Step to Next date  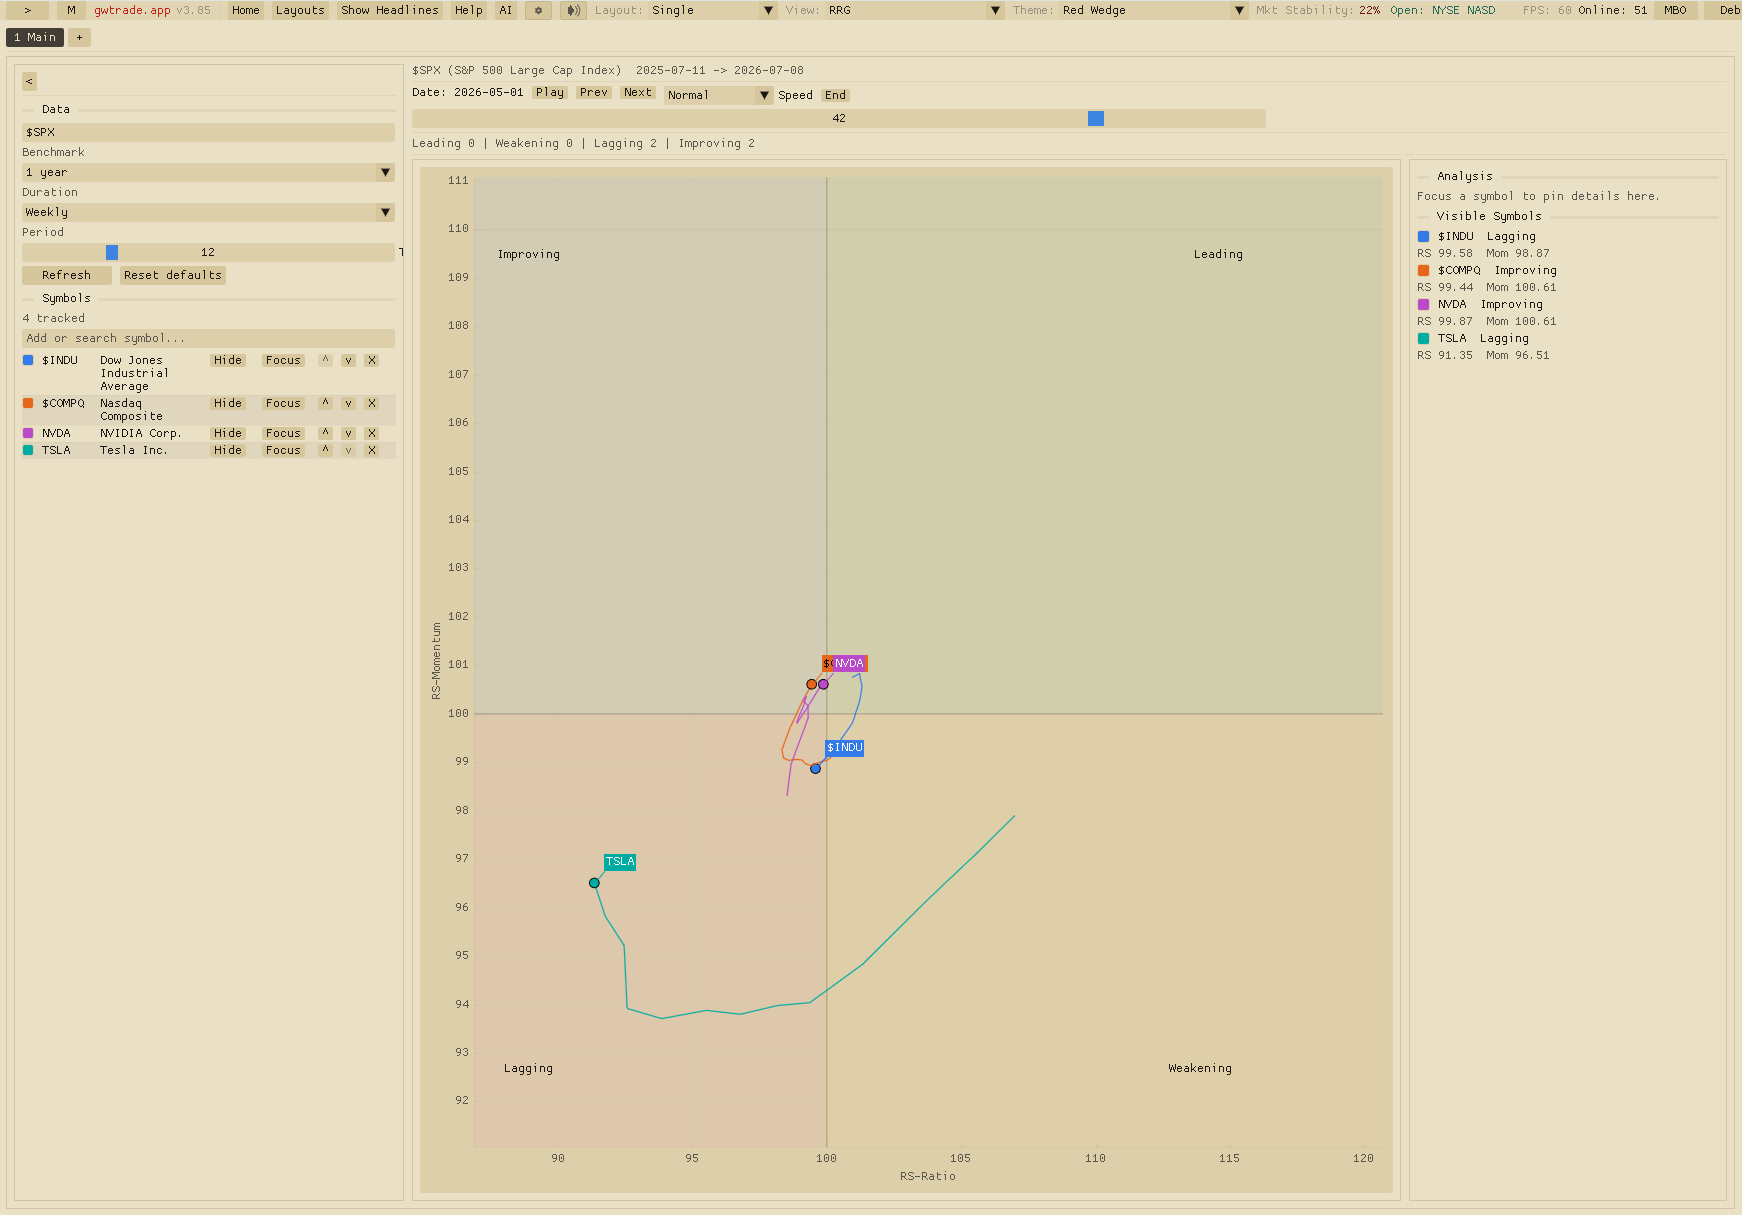[637, 92]
